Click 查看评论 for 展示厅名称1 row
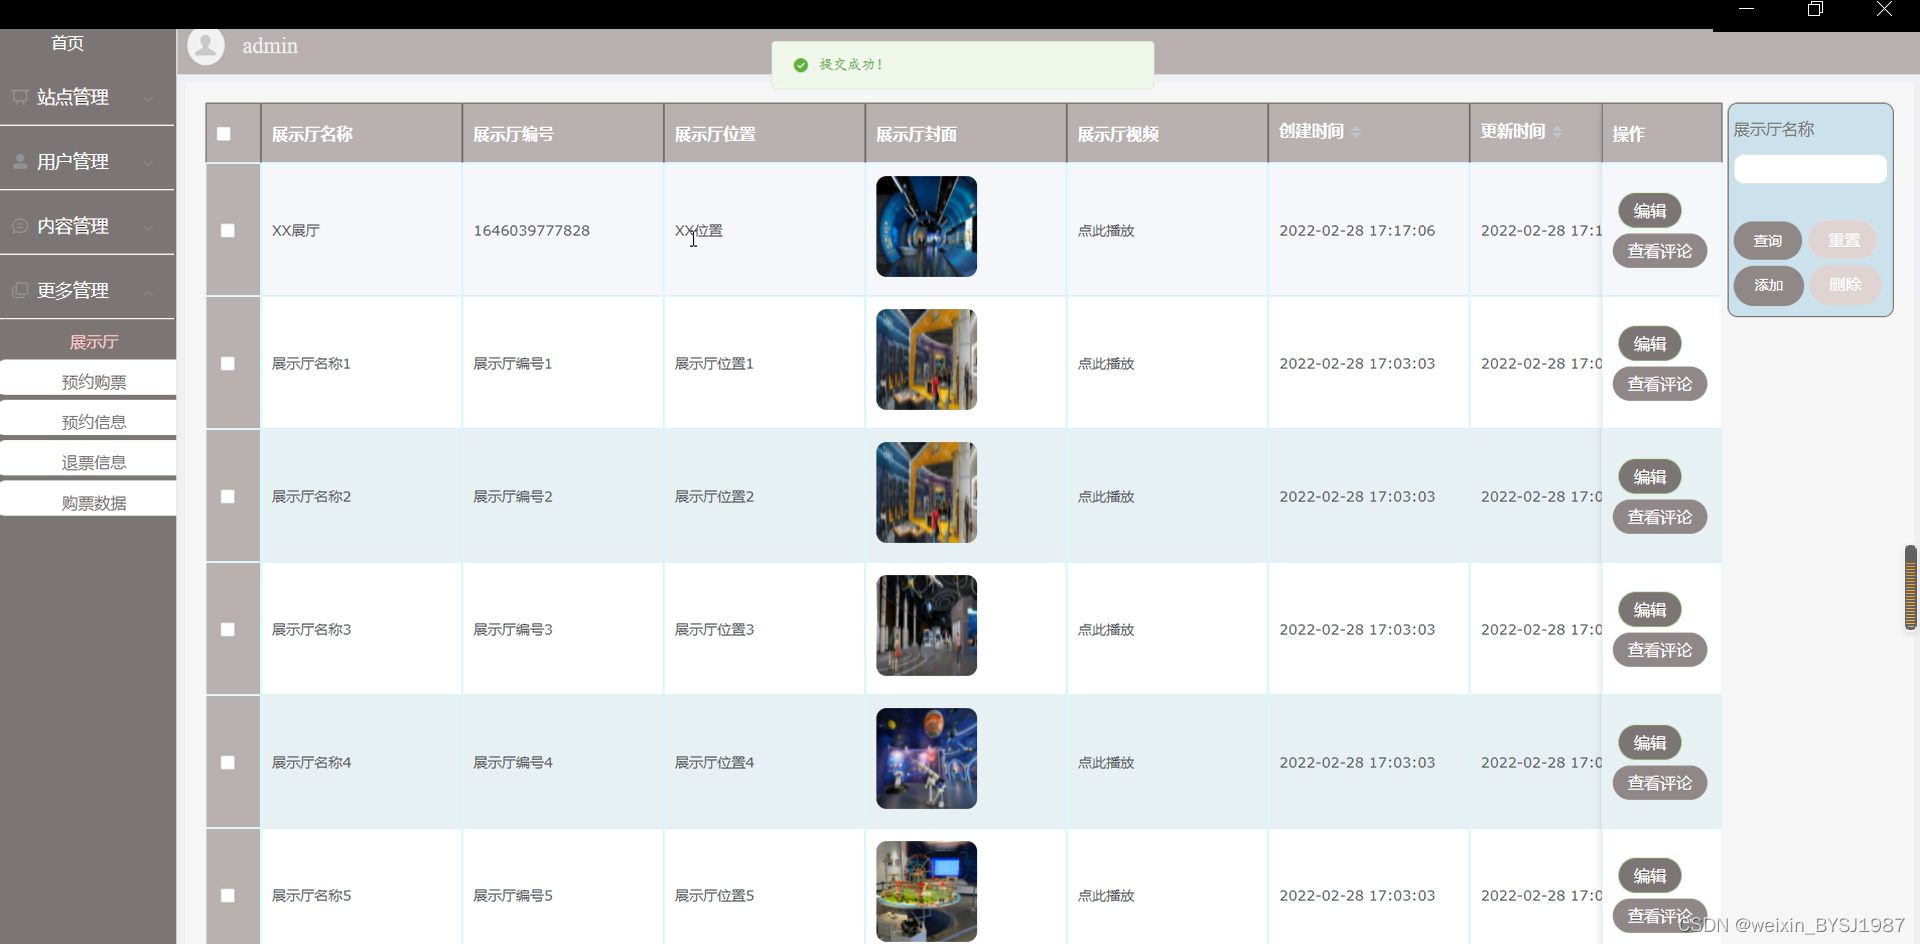 pyautogui.click(x=1660, y=384)
